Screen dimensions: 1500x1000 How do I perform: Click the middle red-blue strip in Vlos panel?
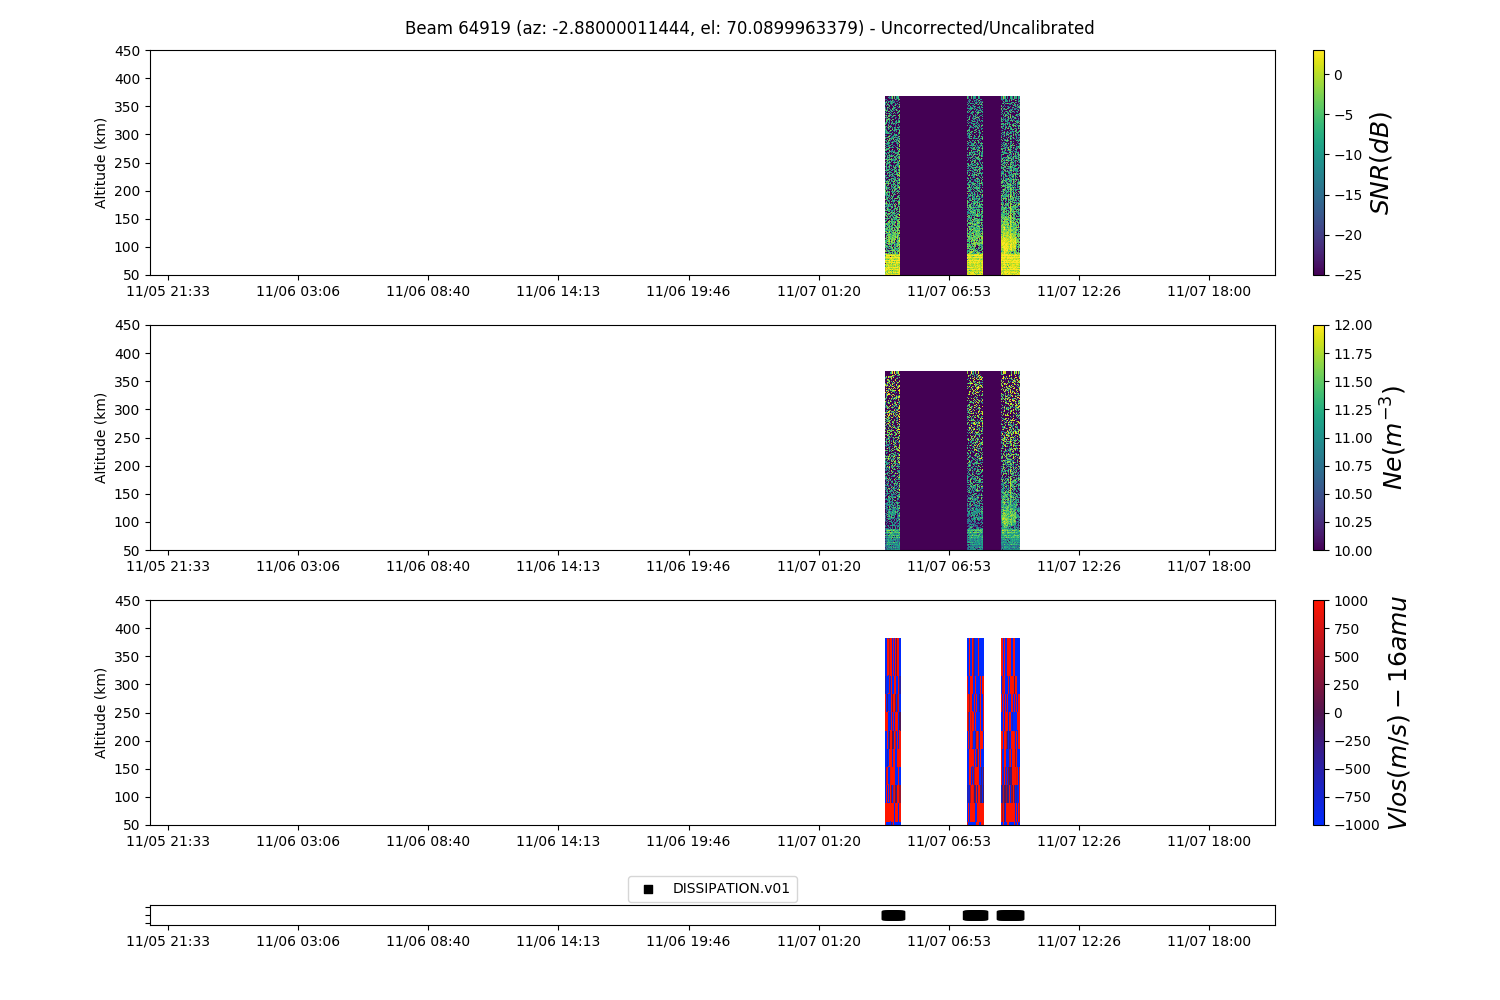point(975,730)
